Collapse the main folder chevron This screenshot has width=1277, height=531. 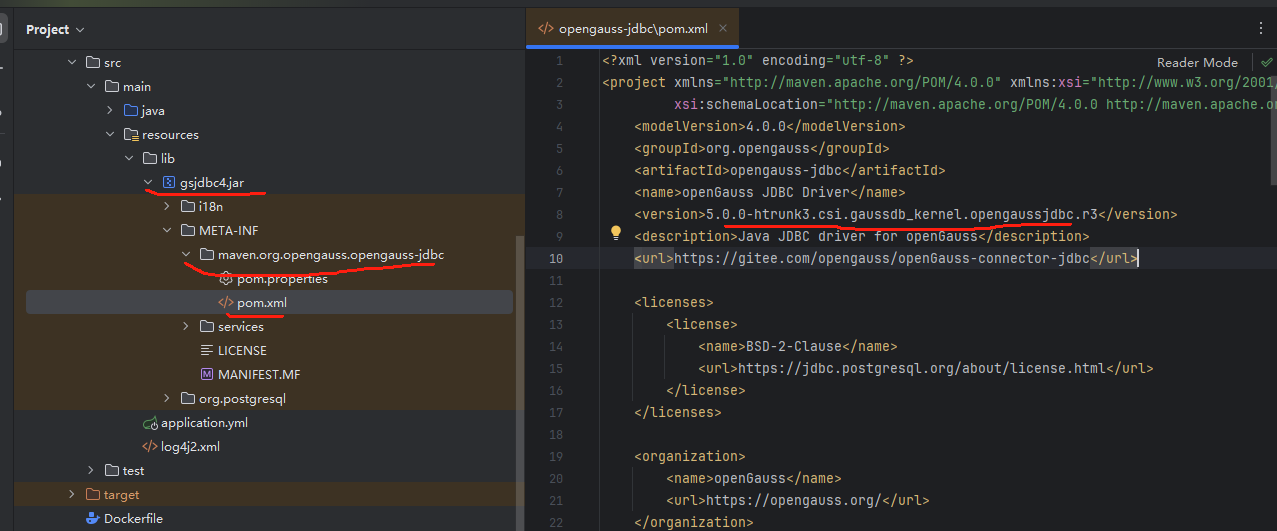[91, 86]
